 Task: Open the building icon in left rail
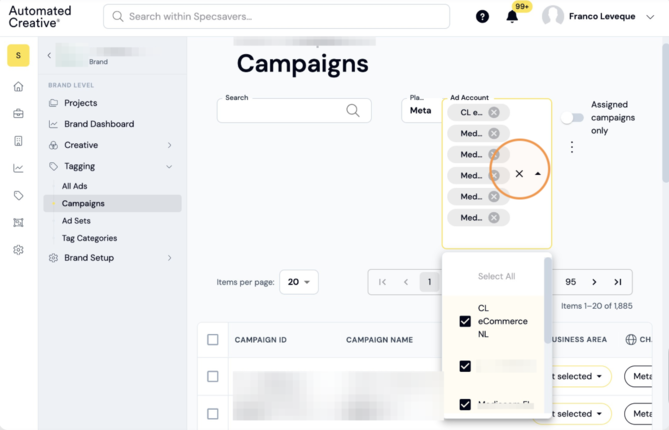coord(18,141)
